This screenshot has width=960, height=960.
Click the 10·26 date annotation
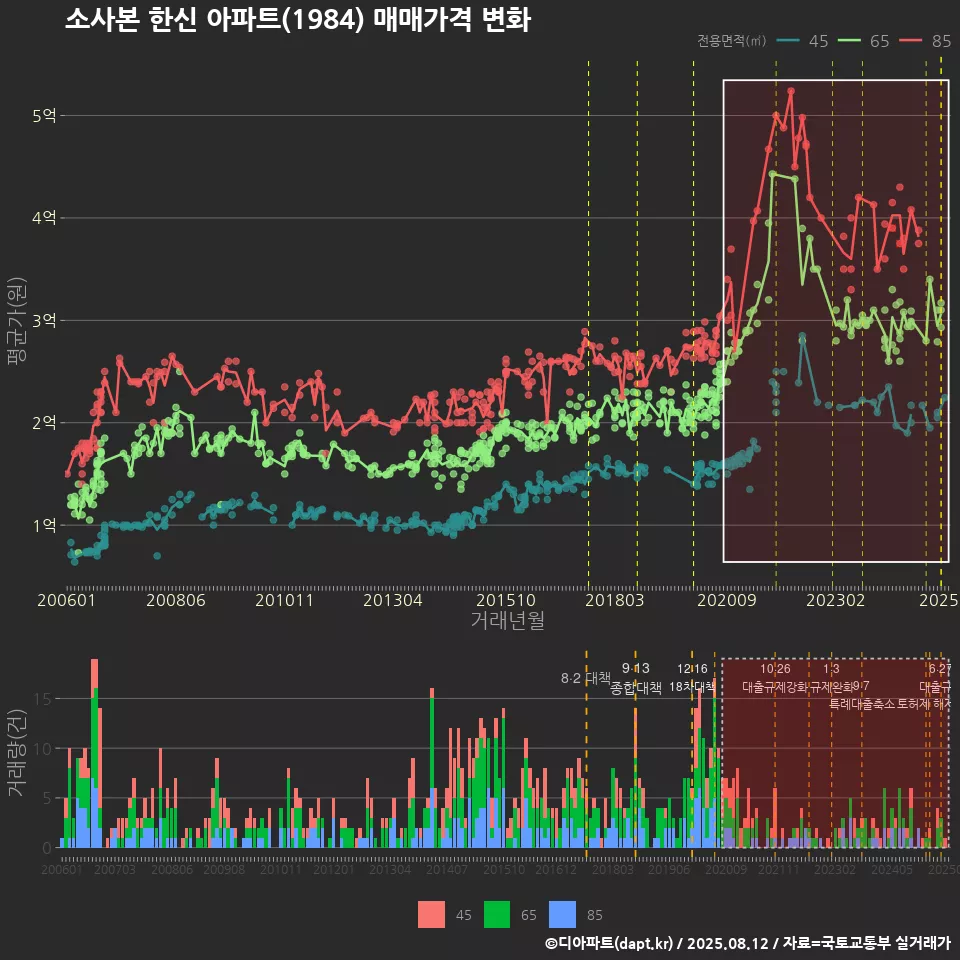pos(775,669)
